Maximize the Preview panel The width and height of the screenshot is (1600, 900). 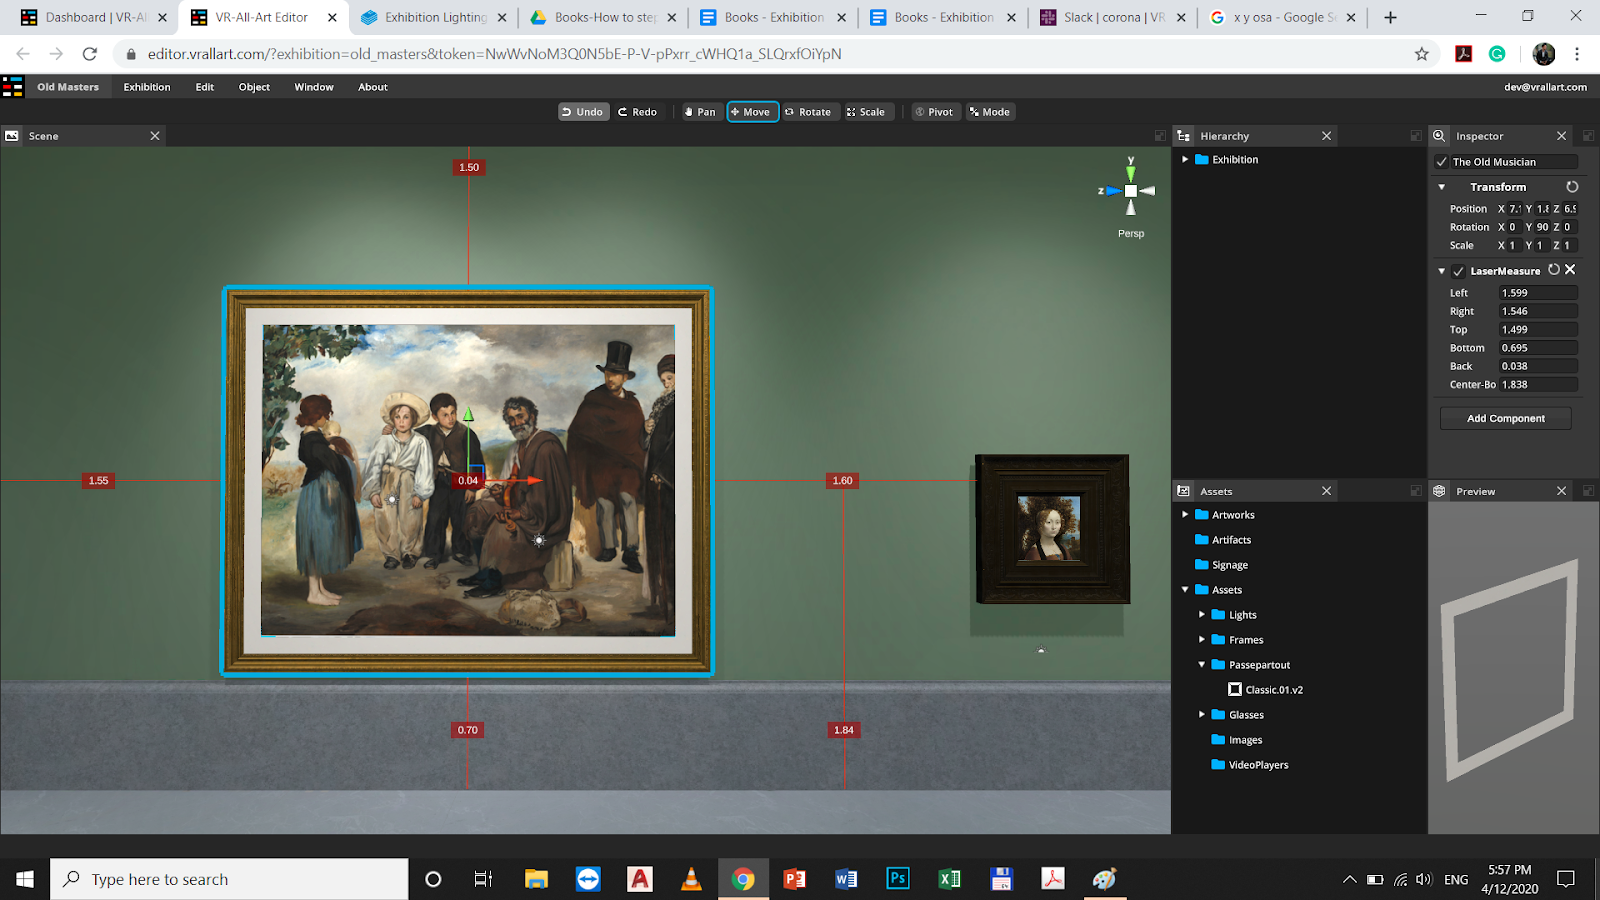1588,491
